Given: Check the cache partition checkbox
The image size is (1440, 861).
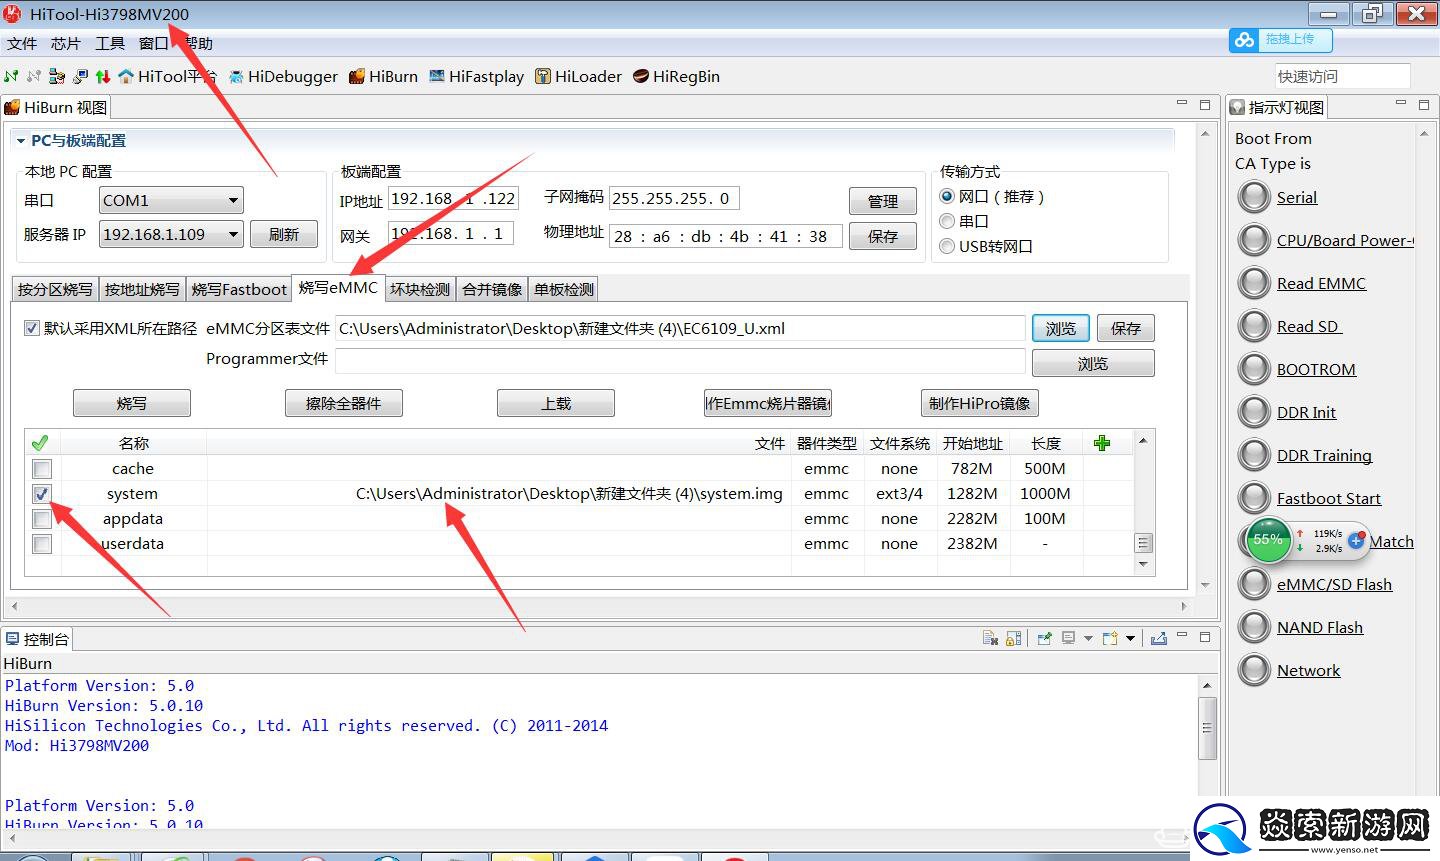Looking at the screenshot, I should (x=41, y=469).
